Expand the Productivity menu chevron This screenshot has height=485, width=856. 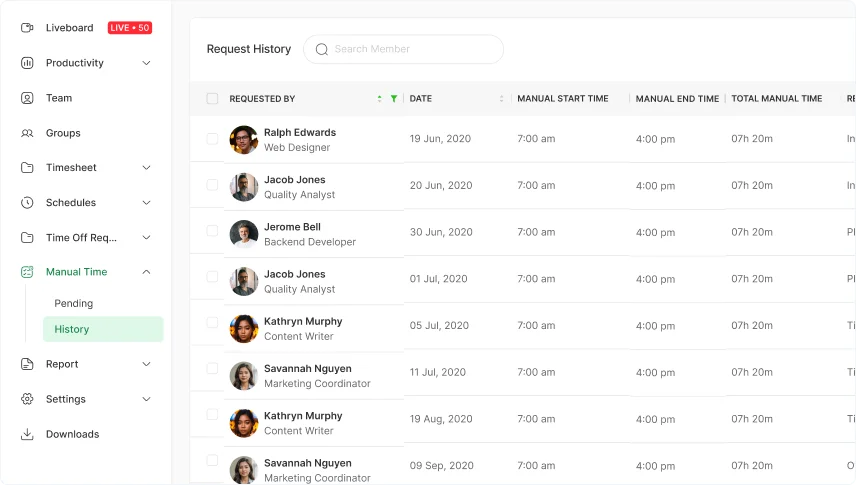click(146, 63)
